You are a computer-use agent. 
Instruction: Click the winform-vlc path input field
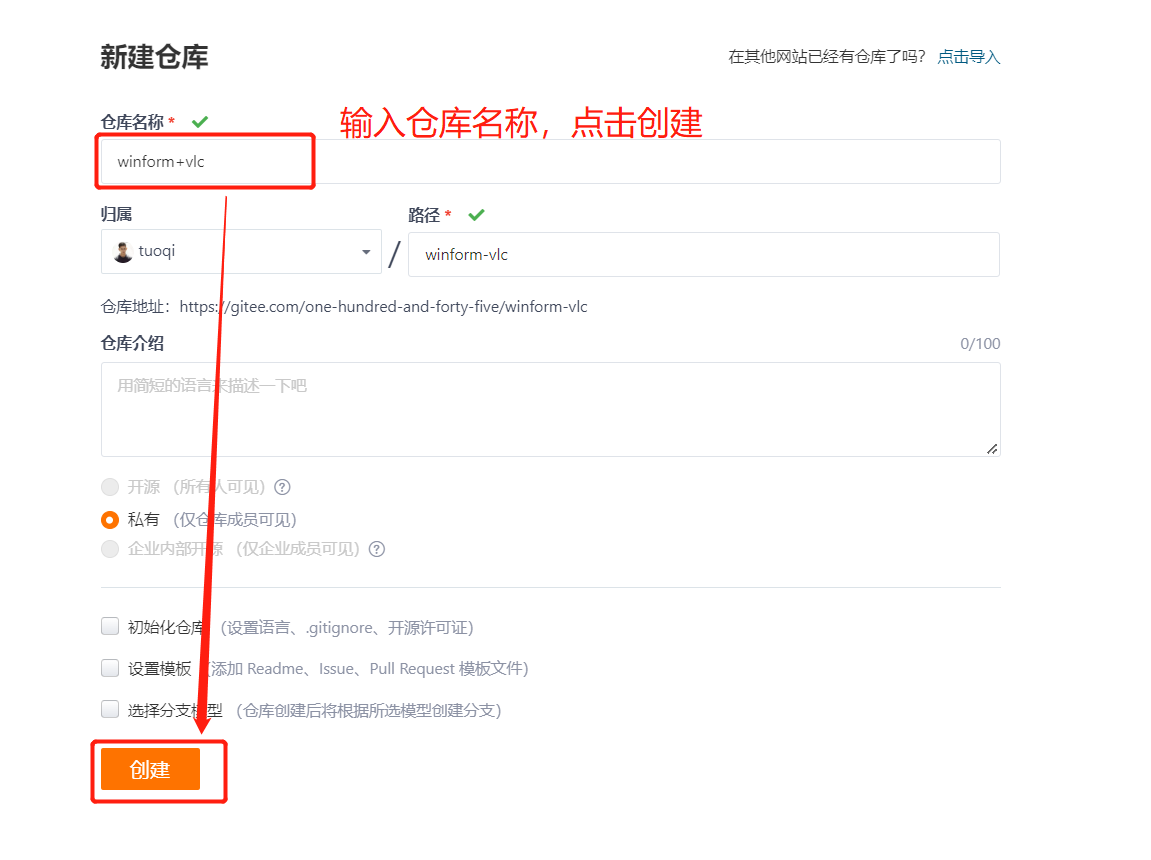coord(700,254)
